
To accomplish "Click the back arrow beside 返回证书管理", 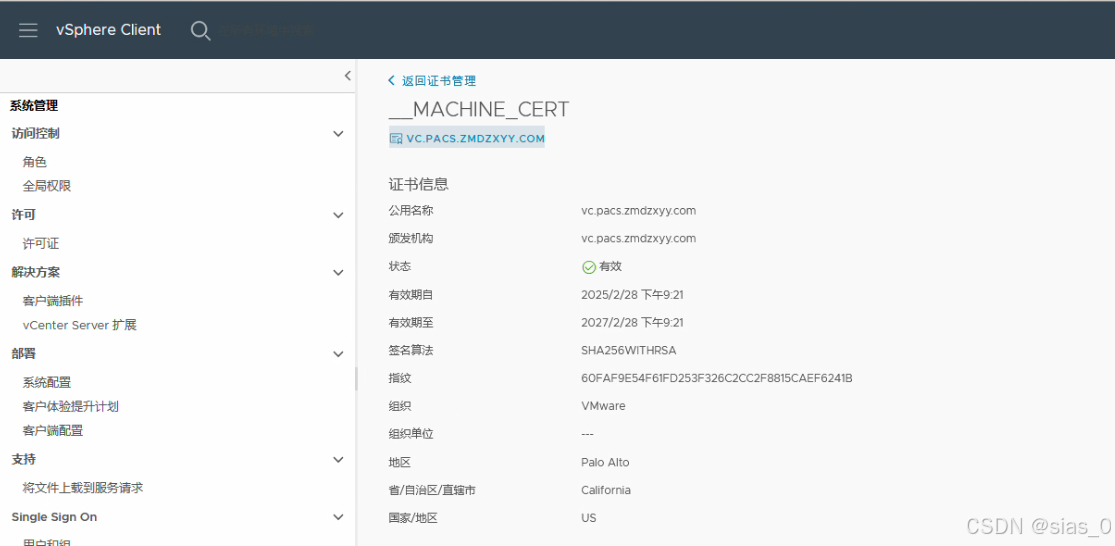I will tap(391, 80).
